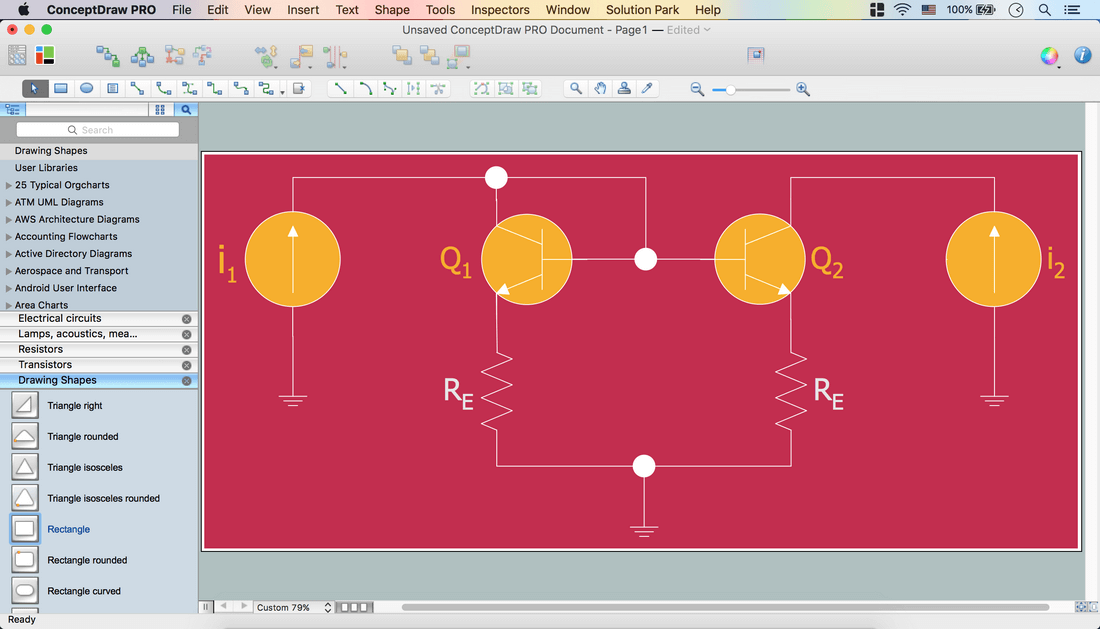Select the ellipse drawing tool
Viewport: 1100px width, 629px height.
pyautogui.click(x=87, y=88)
